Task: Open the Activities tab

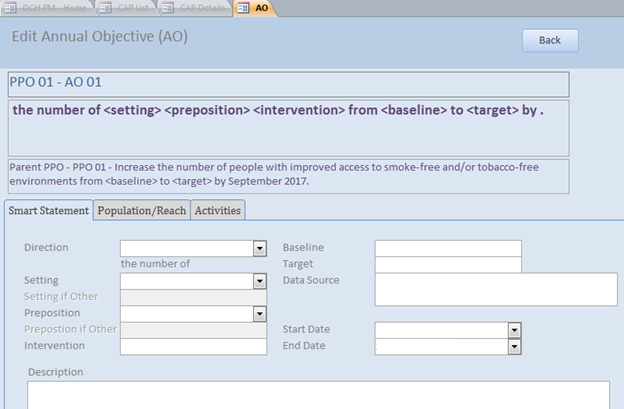Action: [217, 210]
